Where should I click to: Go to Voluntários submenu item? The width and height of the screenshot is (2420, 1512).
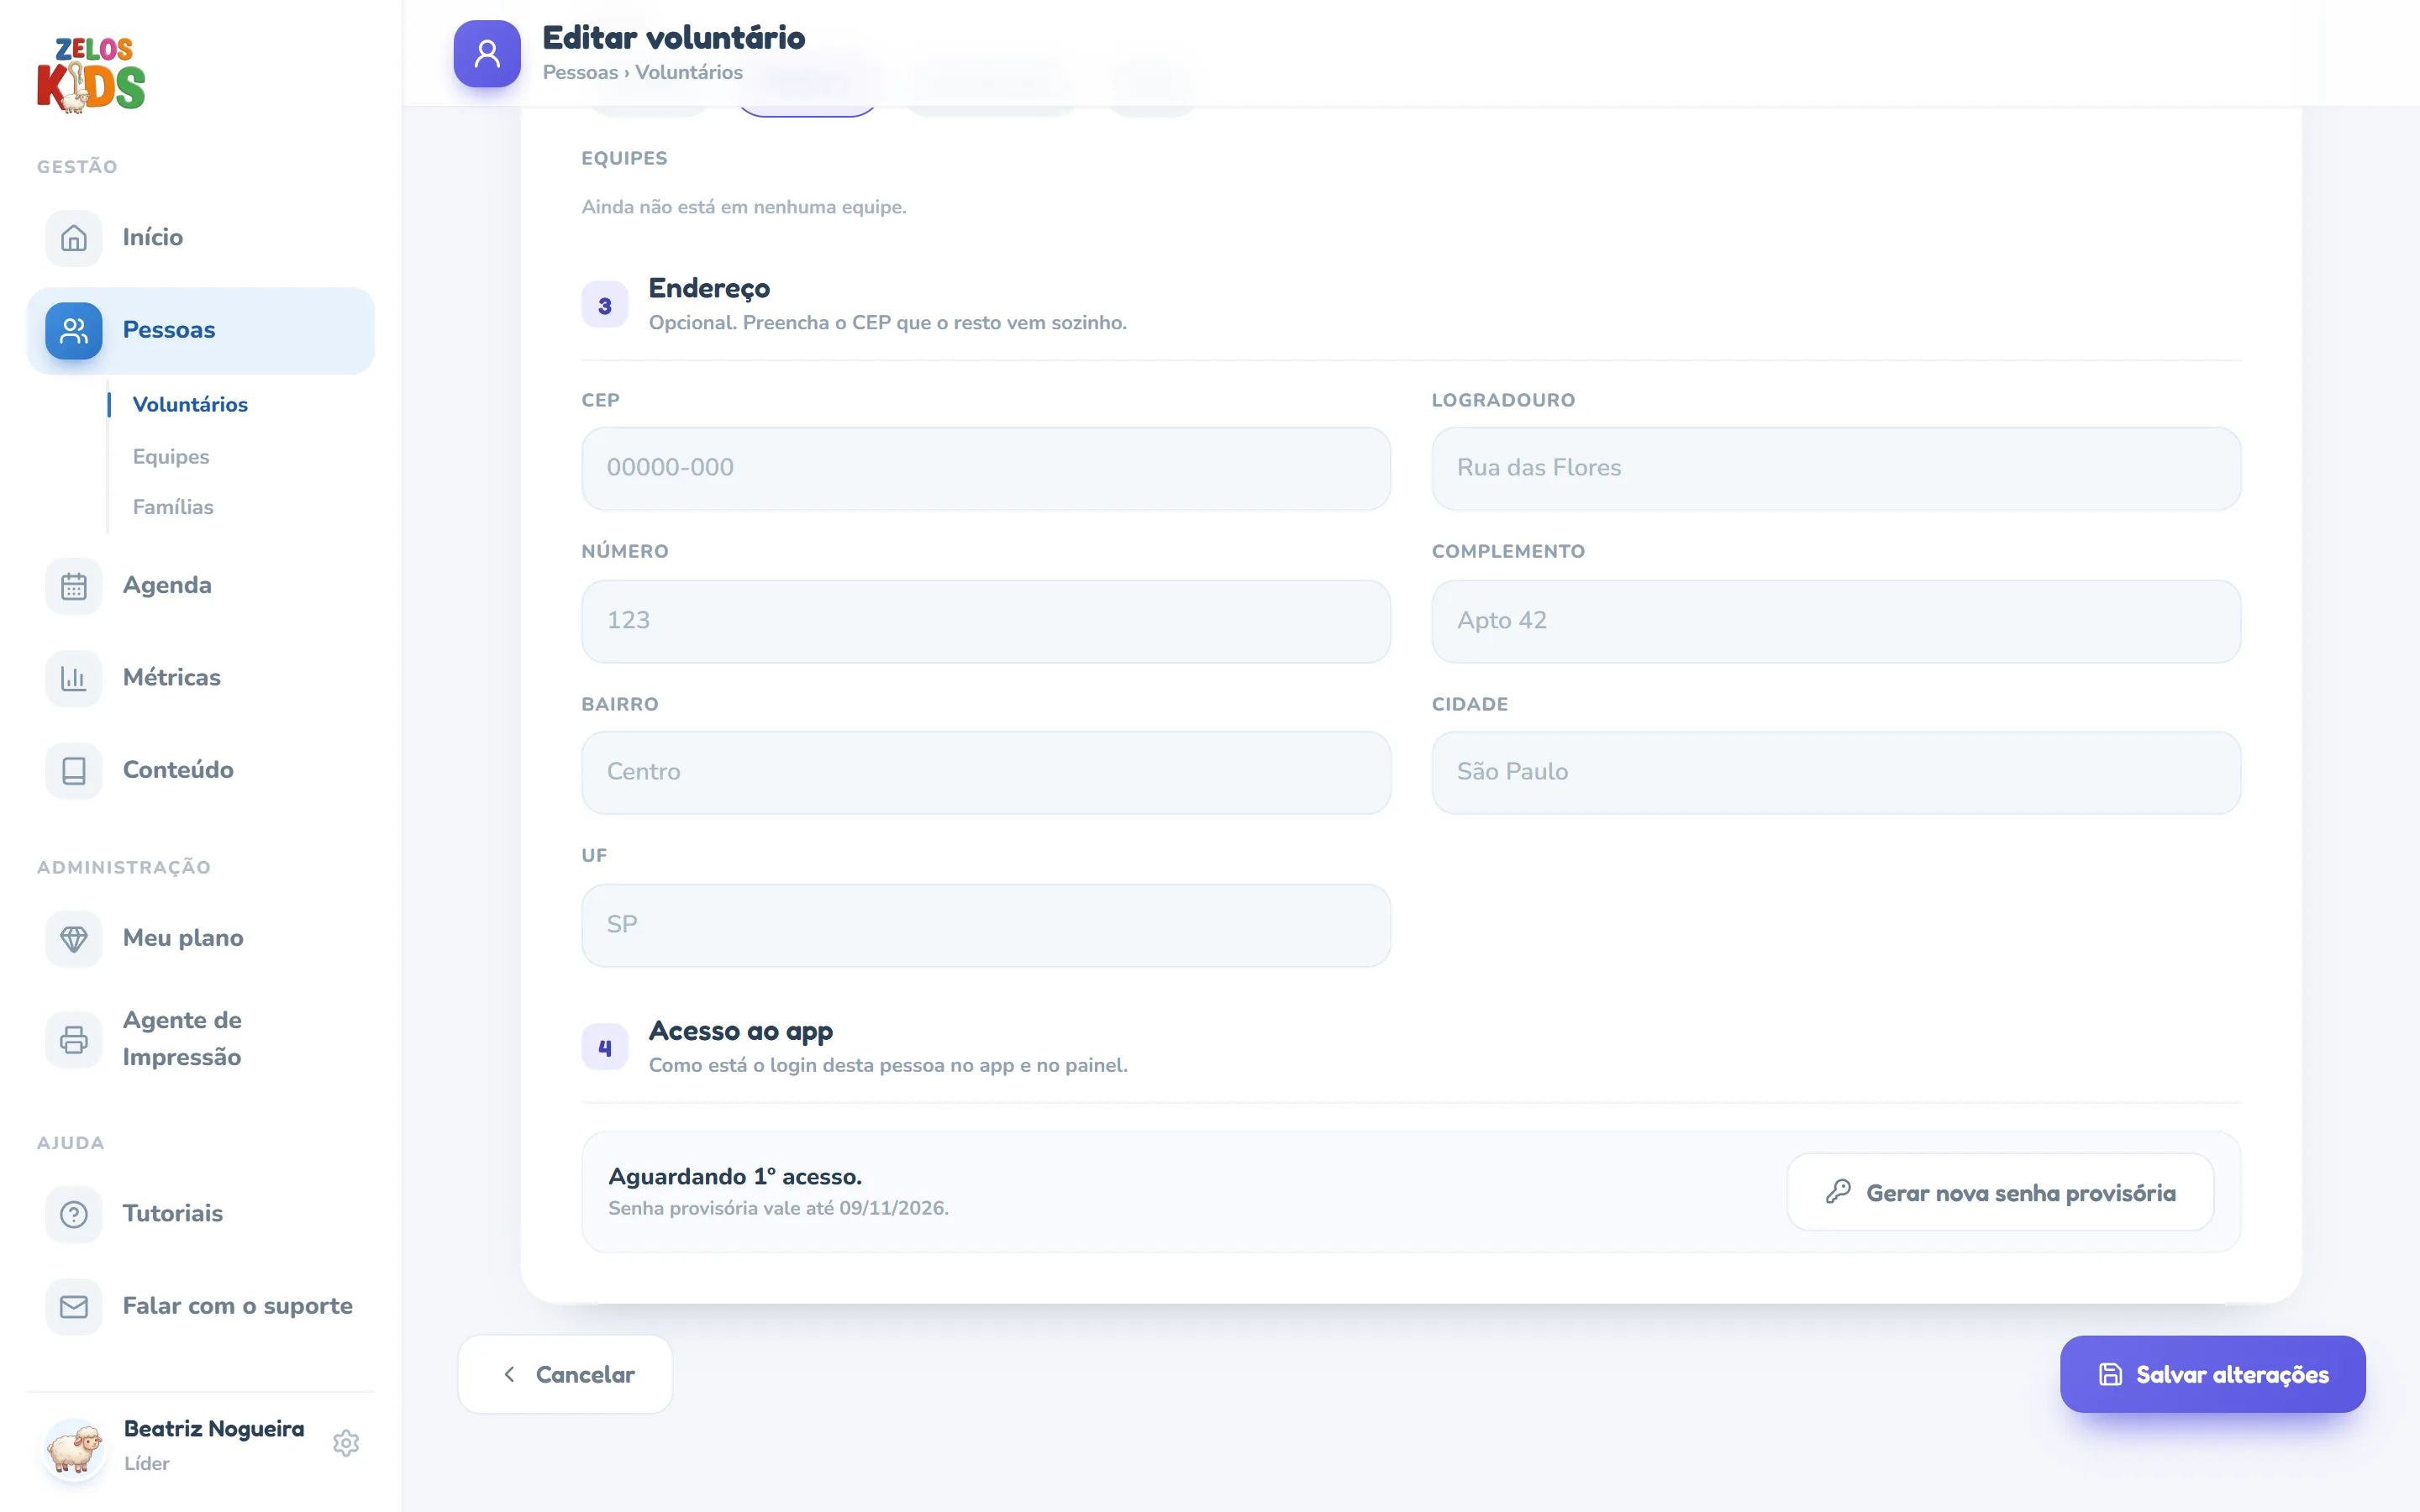[190, 404]
